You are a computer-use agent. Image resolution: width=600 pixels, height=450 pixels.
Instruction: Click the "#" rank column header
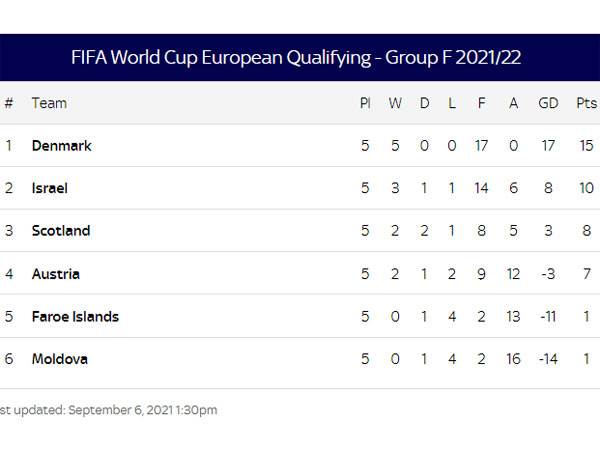pyautogui.click(x=9, y=103)
